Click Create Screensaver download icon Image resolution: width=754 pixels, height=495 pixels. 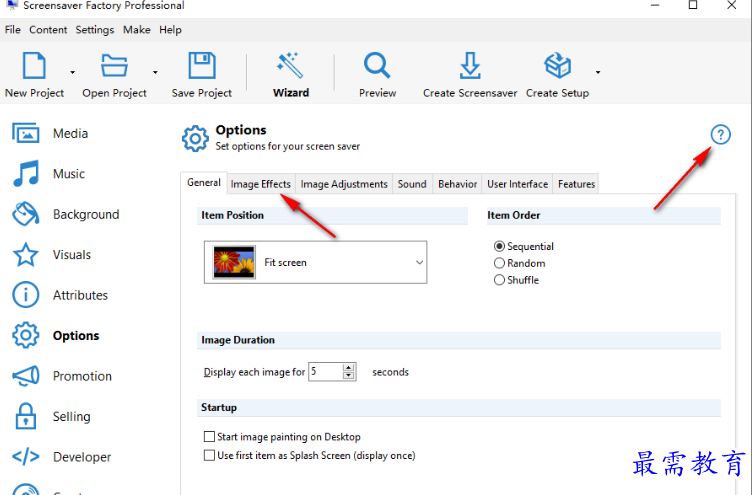tap(469, 67)
